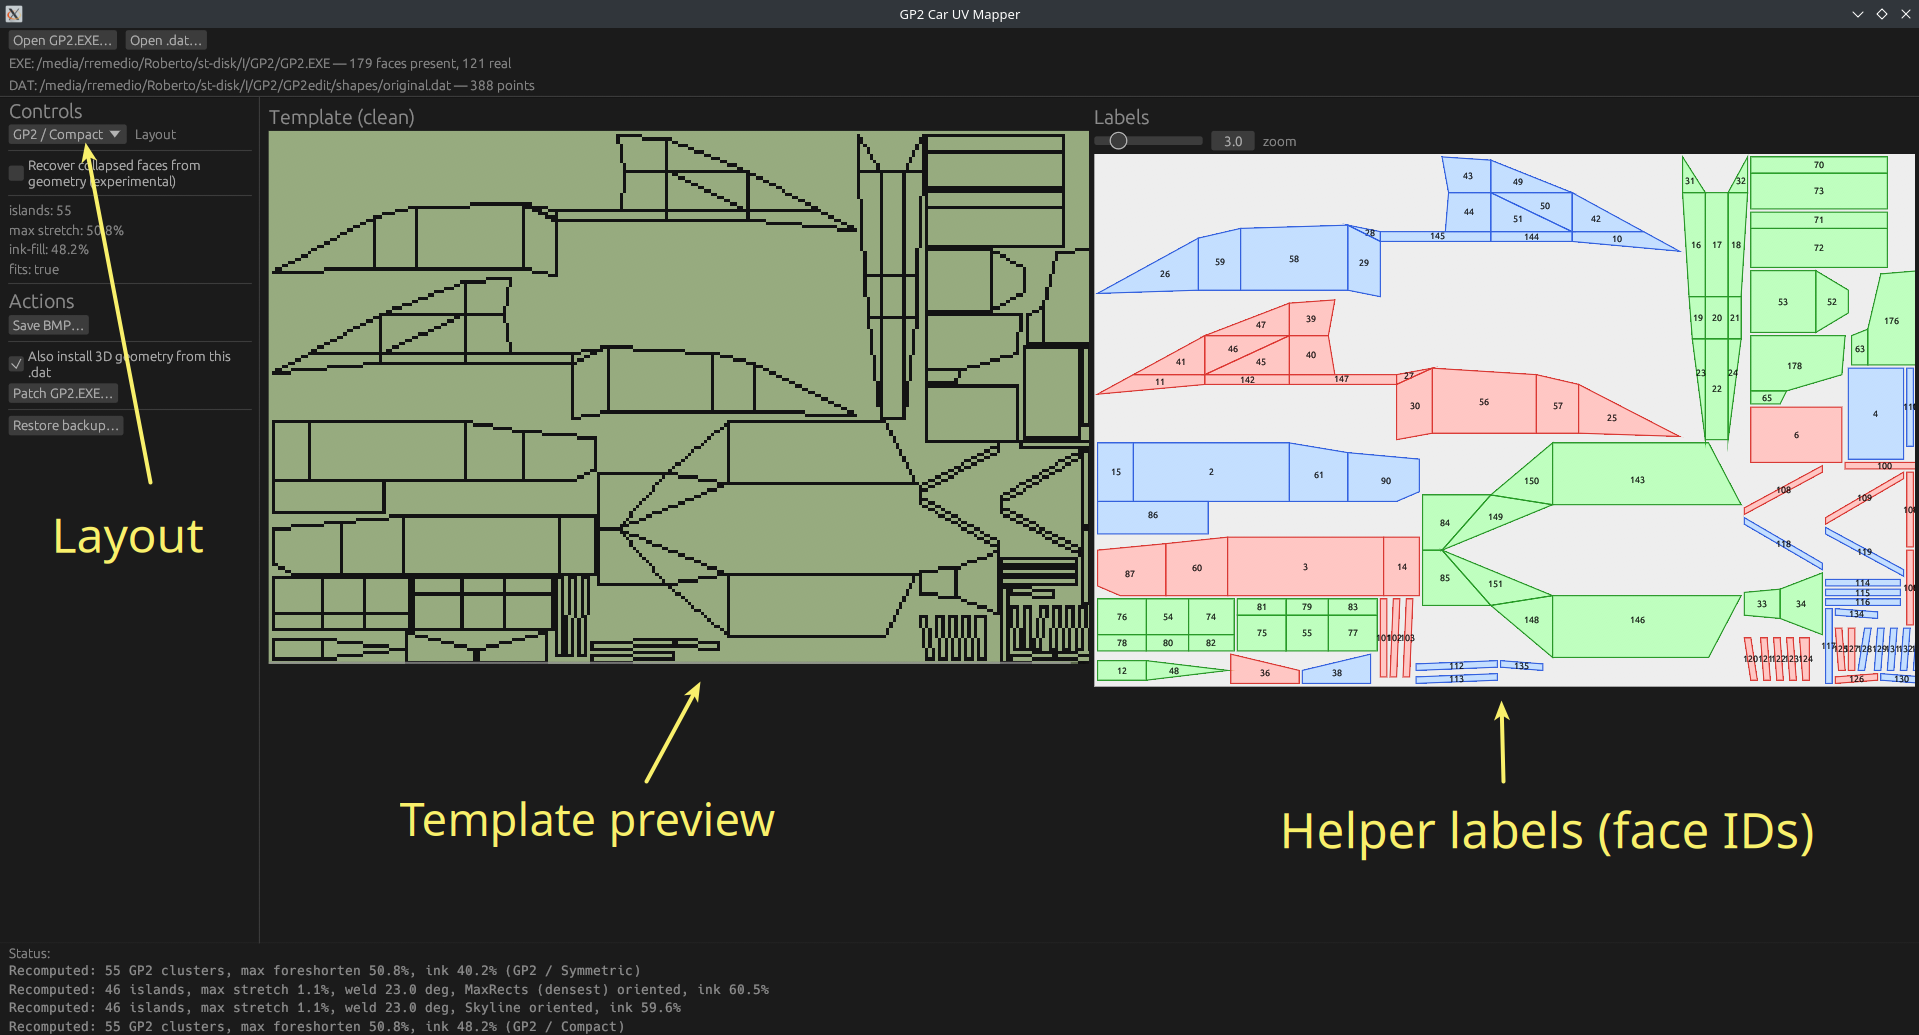This screenshot has width=1919, height=1035.
Task: Enable Recover collapsed faces from geometry checkbox
Action: click(x=16, y=173)
